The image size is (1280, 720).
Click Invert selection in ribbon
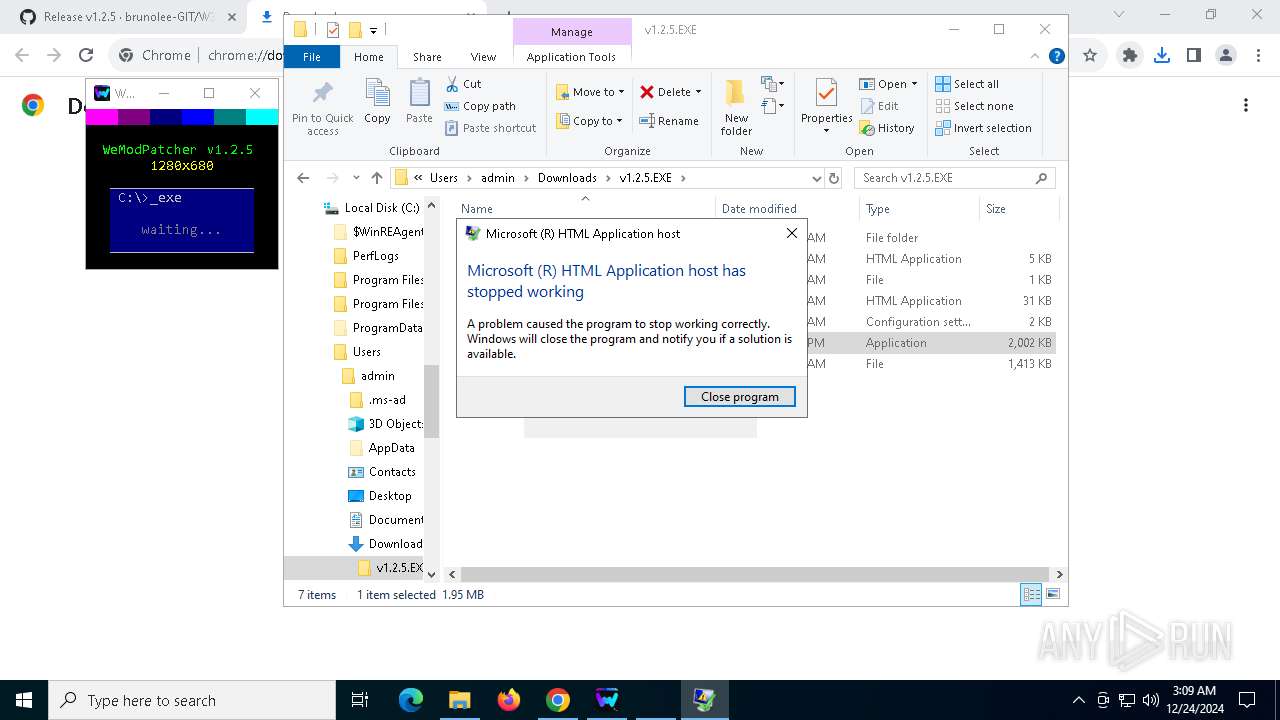click(983, 128)
